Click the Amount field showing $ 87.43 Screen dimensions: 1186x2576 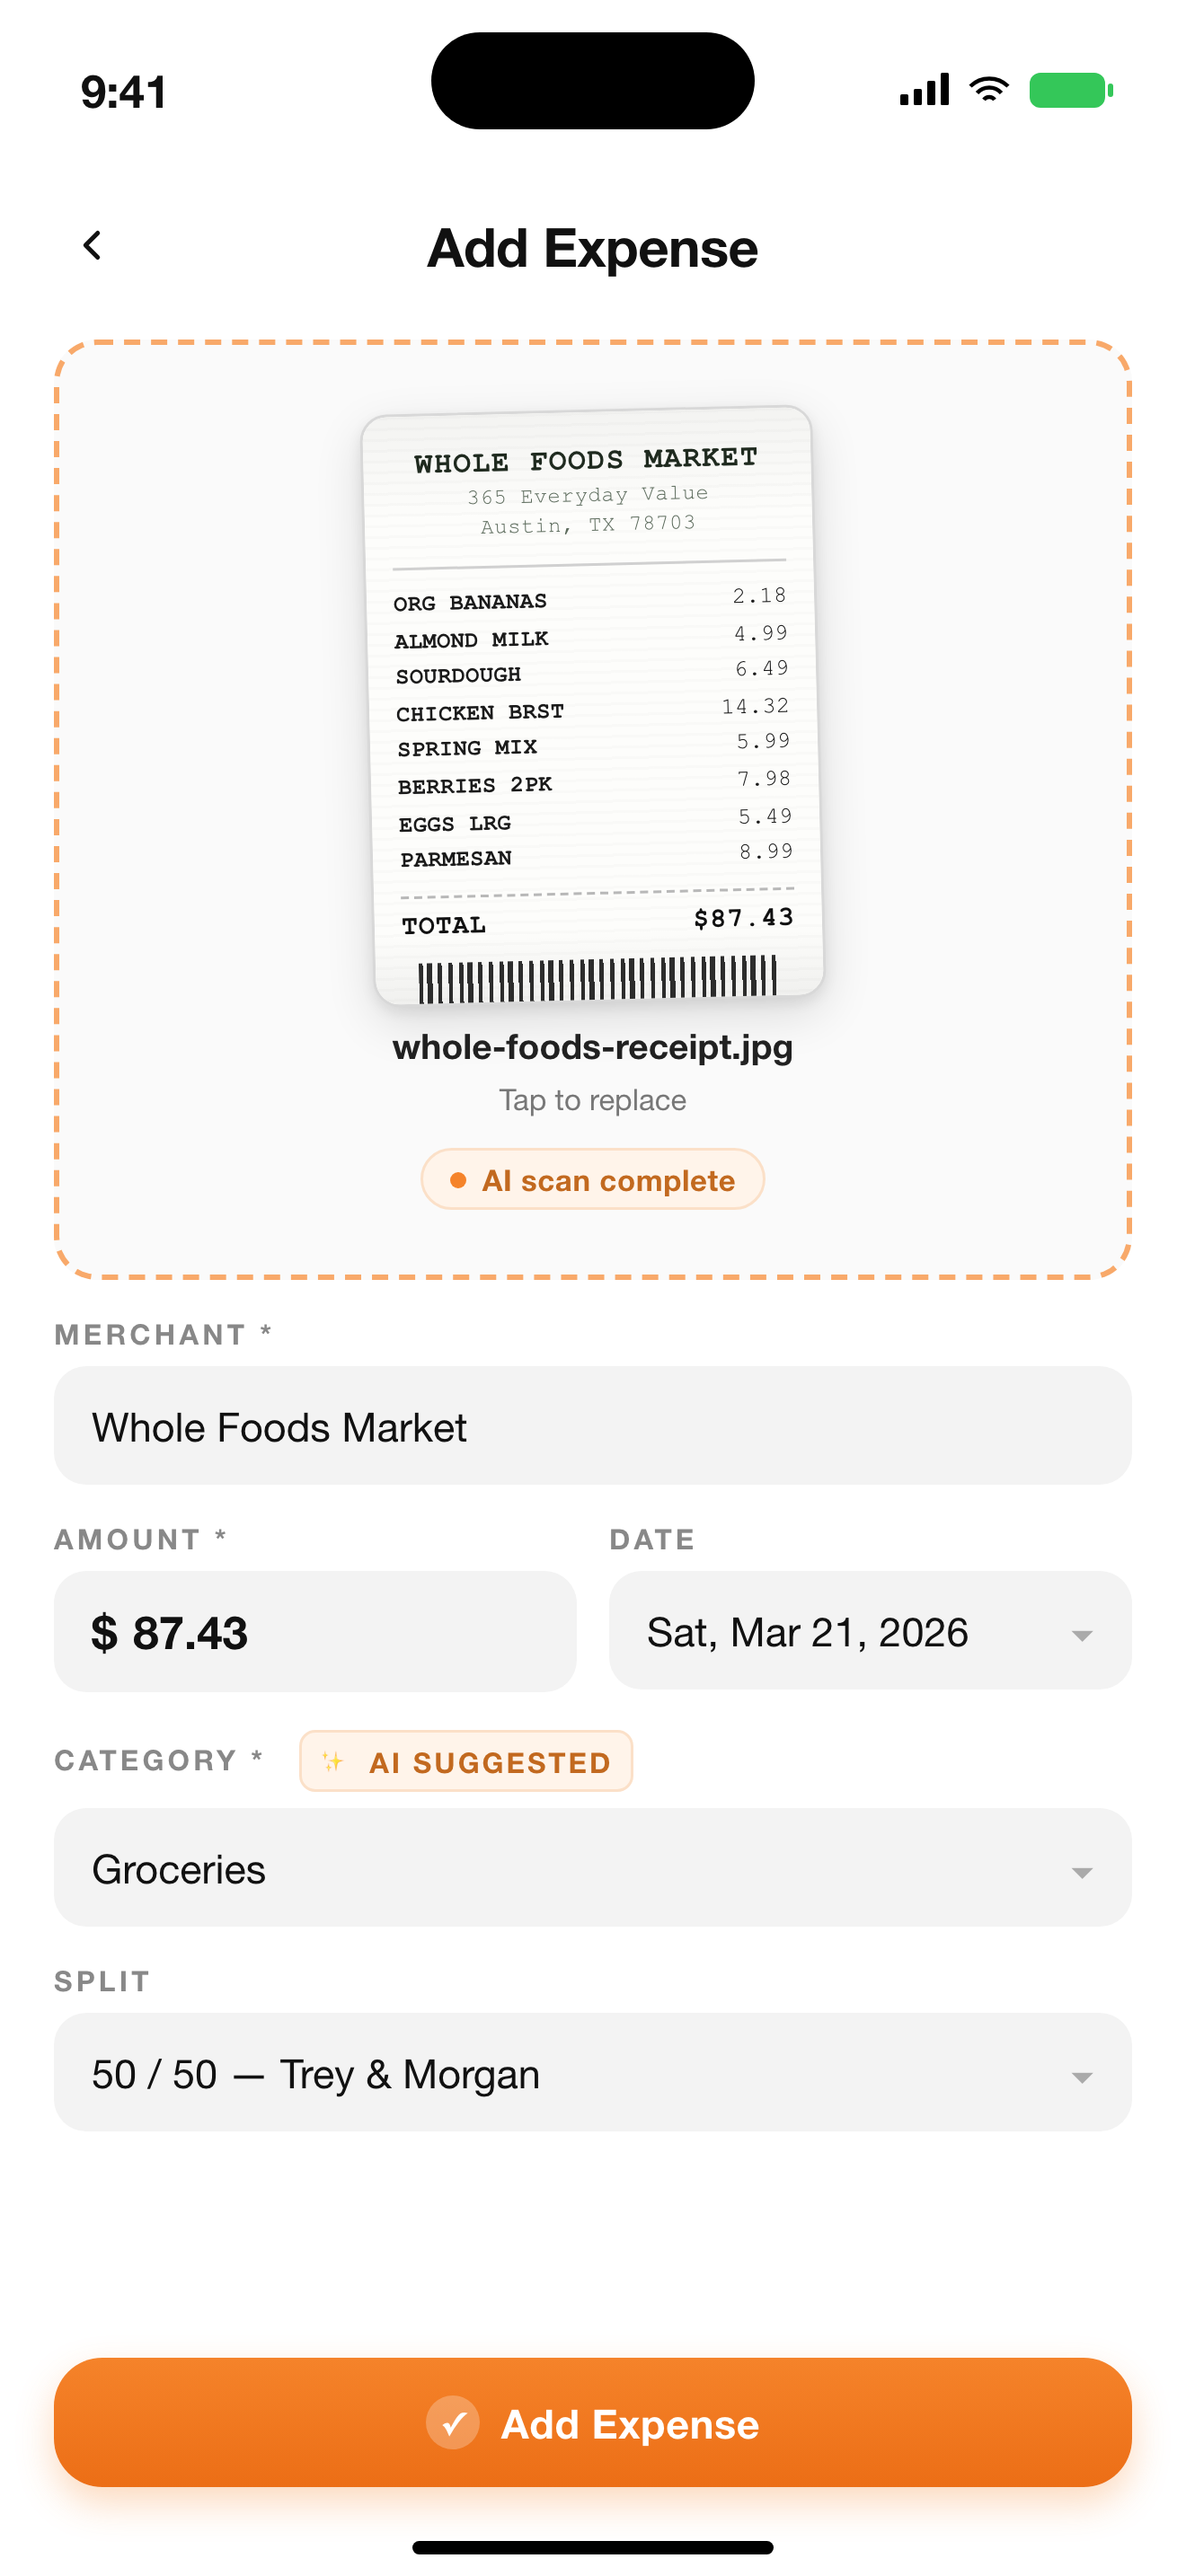pyautogui.click(x=314, y=1632)
